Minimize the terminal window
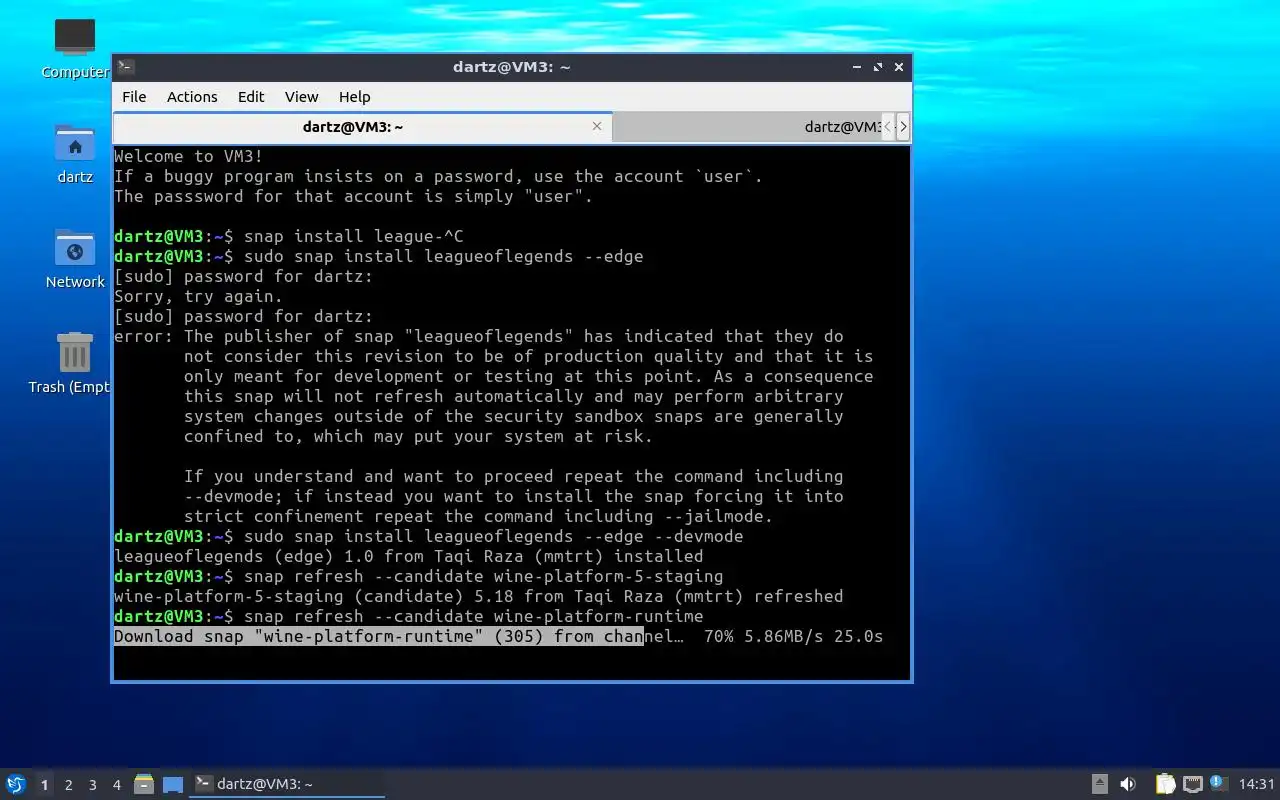 (x=857, y=67)
